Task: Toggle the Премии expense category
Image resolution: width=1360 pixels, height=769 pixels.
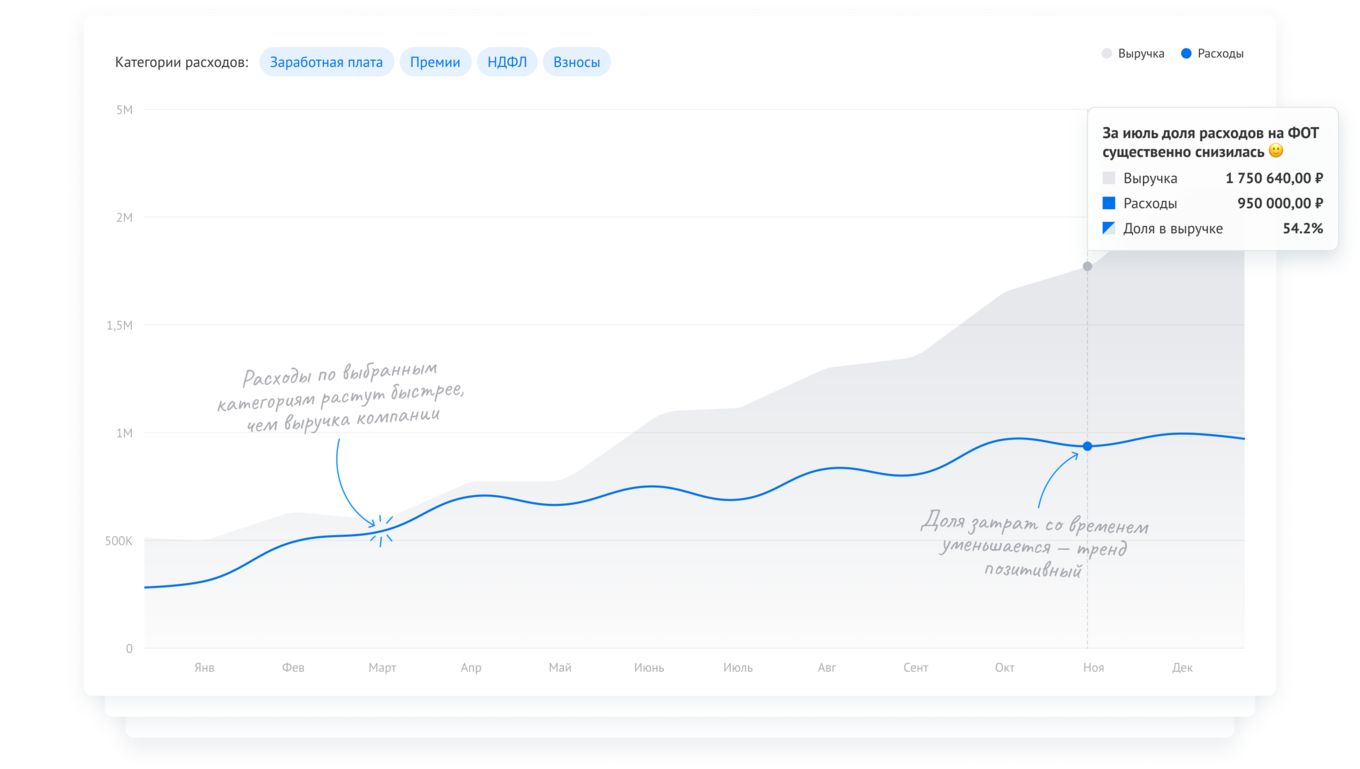Action: (x=435, y=62)
